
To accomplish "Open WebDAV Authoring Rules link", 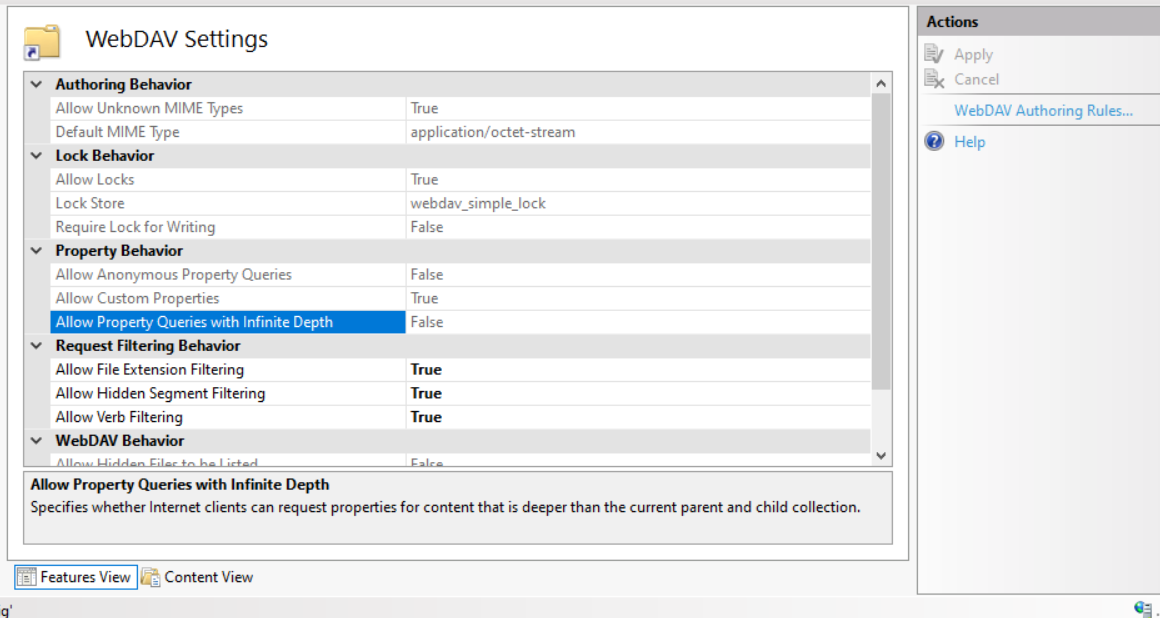I will pos(1043,111).
